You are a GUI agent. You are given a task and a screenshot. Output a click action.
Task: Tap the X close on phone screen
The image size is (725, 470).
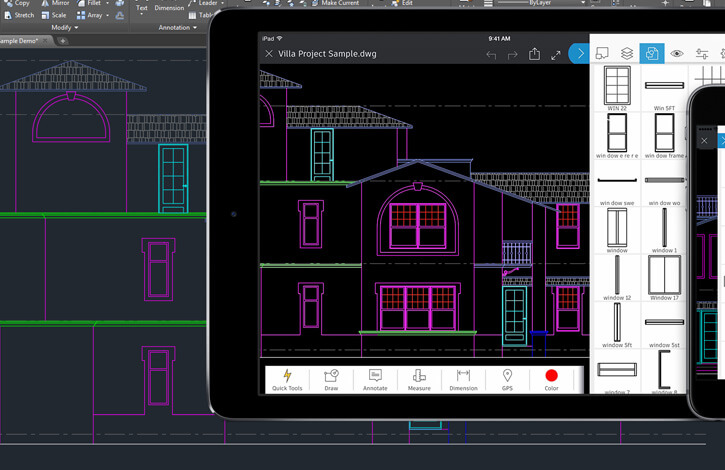tap(704, 141)
